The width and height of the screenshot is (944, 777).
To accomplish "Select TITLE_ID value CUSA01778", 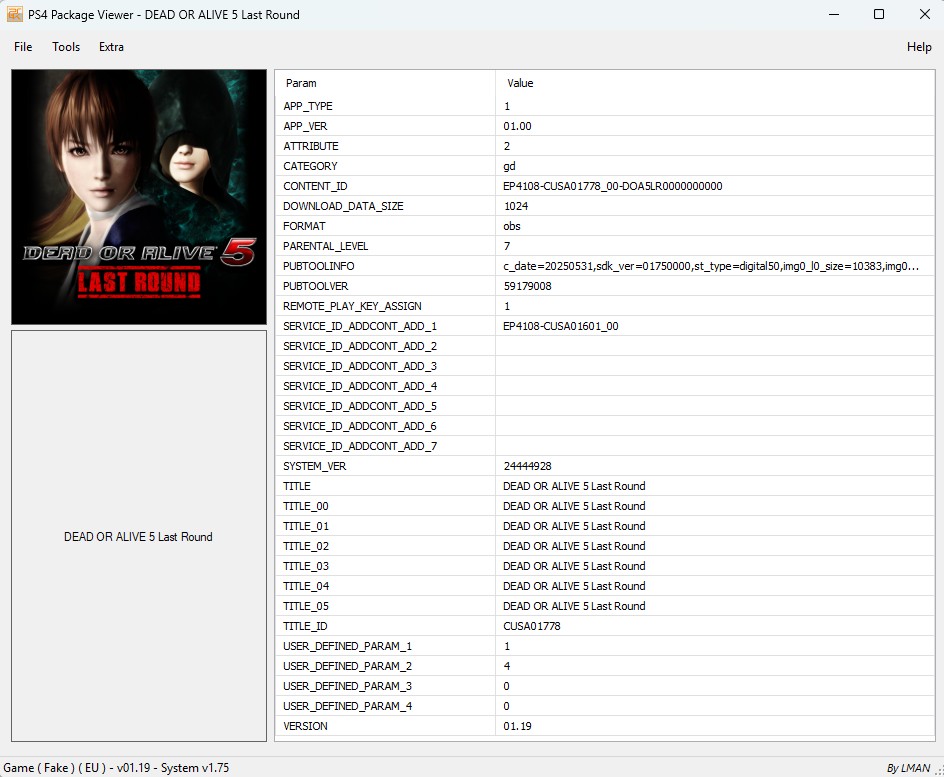I will (532, 626).
